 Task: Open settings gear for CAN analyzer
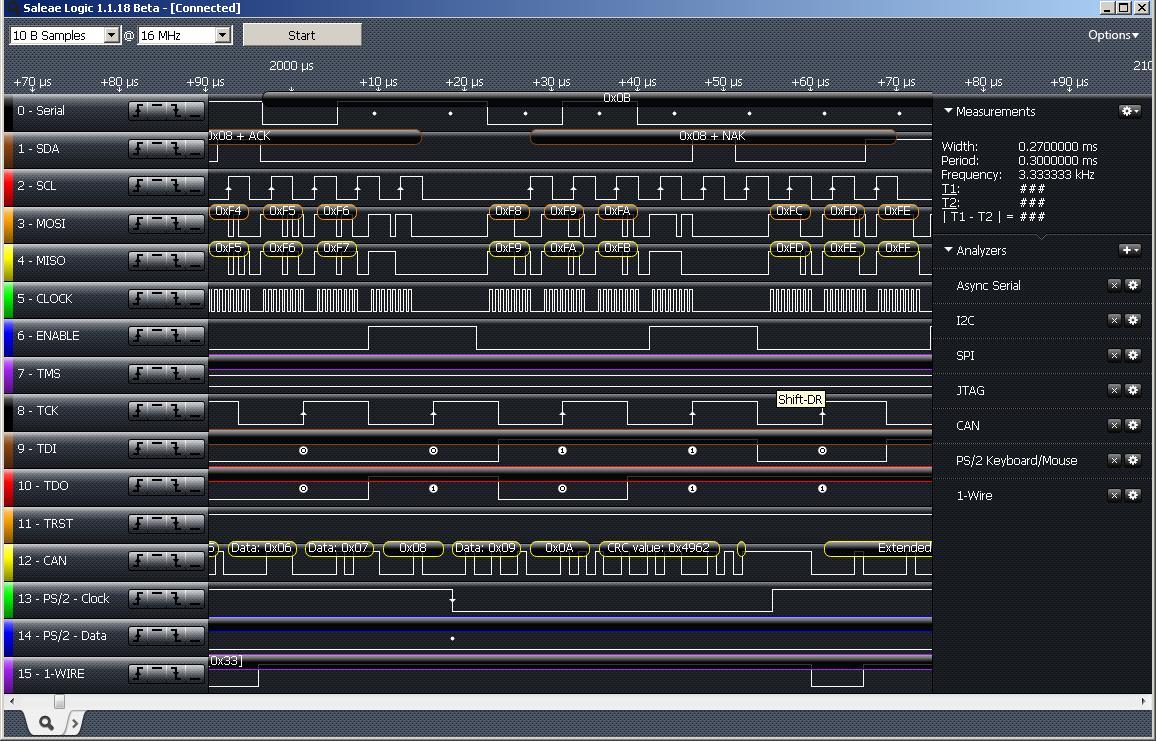(x=1133, y=425)
